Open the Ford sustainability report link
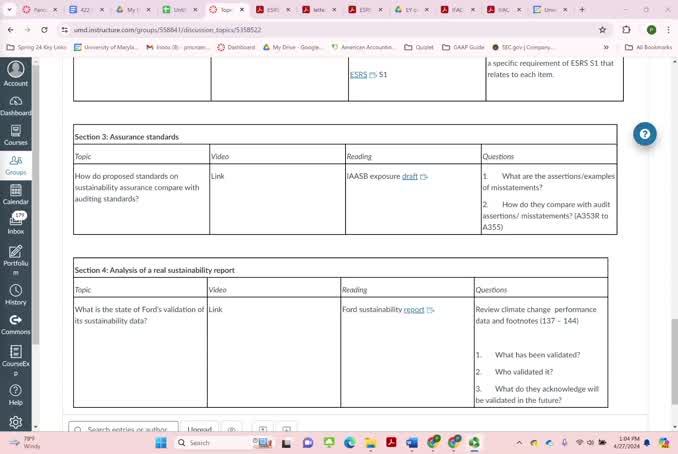The image size is (678, 454). click(x=413, y=310)
